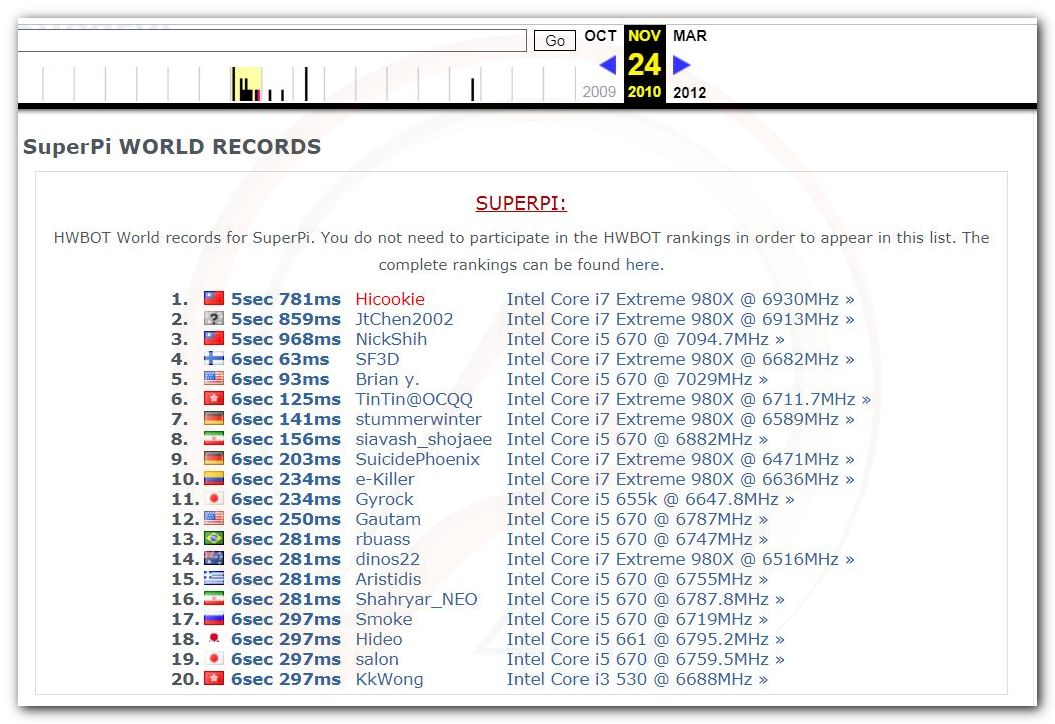Open Core i5 661 @ 6795.2MHz hardware link
Screen dimensions: 1055x724
(646, 639)
